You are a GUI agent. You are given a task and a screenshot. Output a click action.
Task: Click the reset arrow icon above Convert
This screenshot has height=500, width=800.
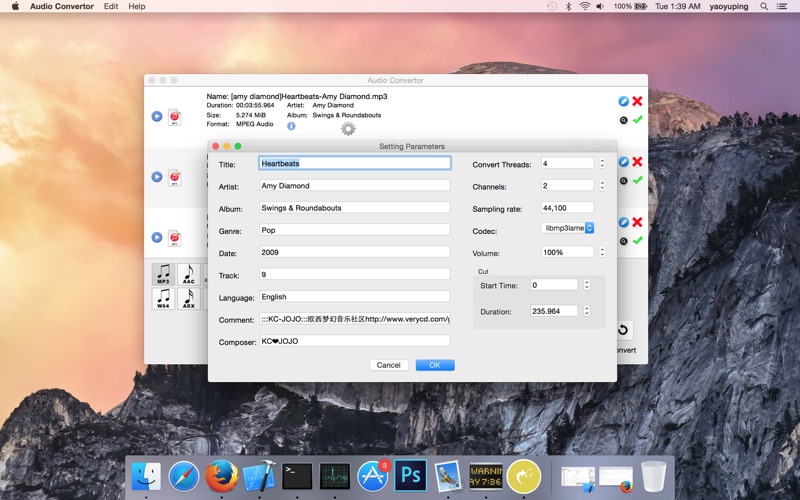point(623,330)
